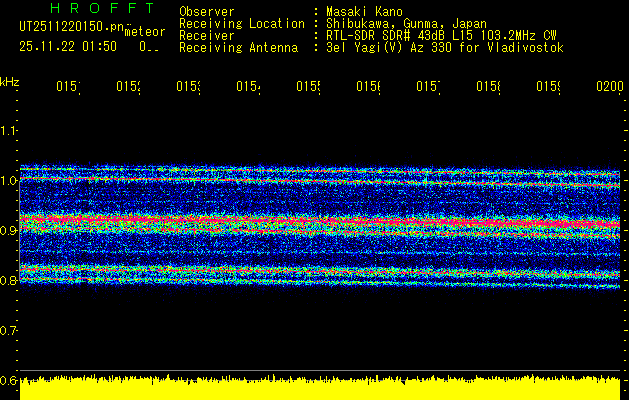Click the green meteor label
This screenshot has height=400, width=629.
click(x=145, y=32)
